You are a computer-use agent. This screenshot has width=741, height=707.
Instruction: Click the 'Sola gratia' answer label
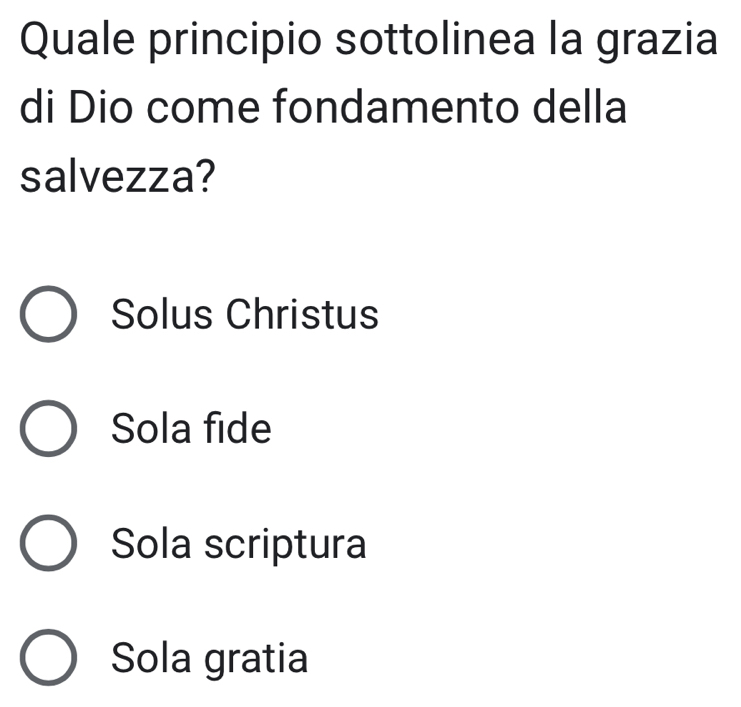(x=210, y=659)
